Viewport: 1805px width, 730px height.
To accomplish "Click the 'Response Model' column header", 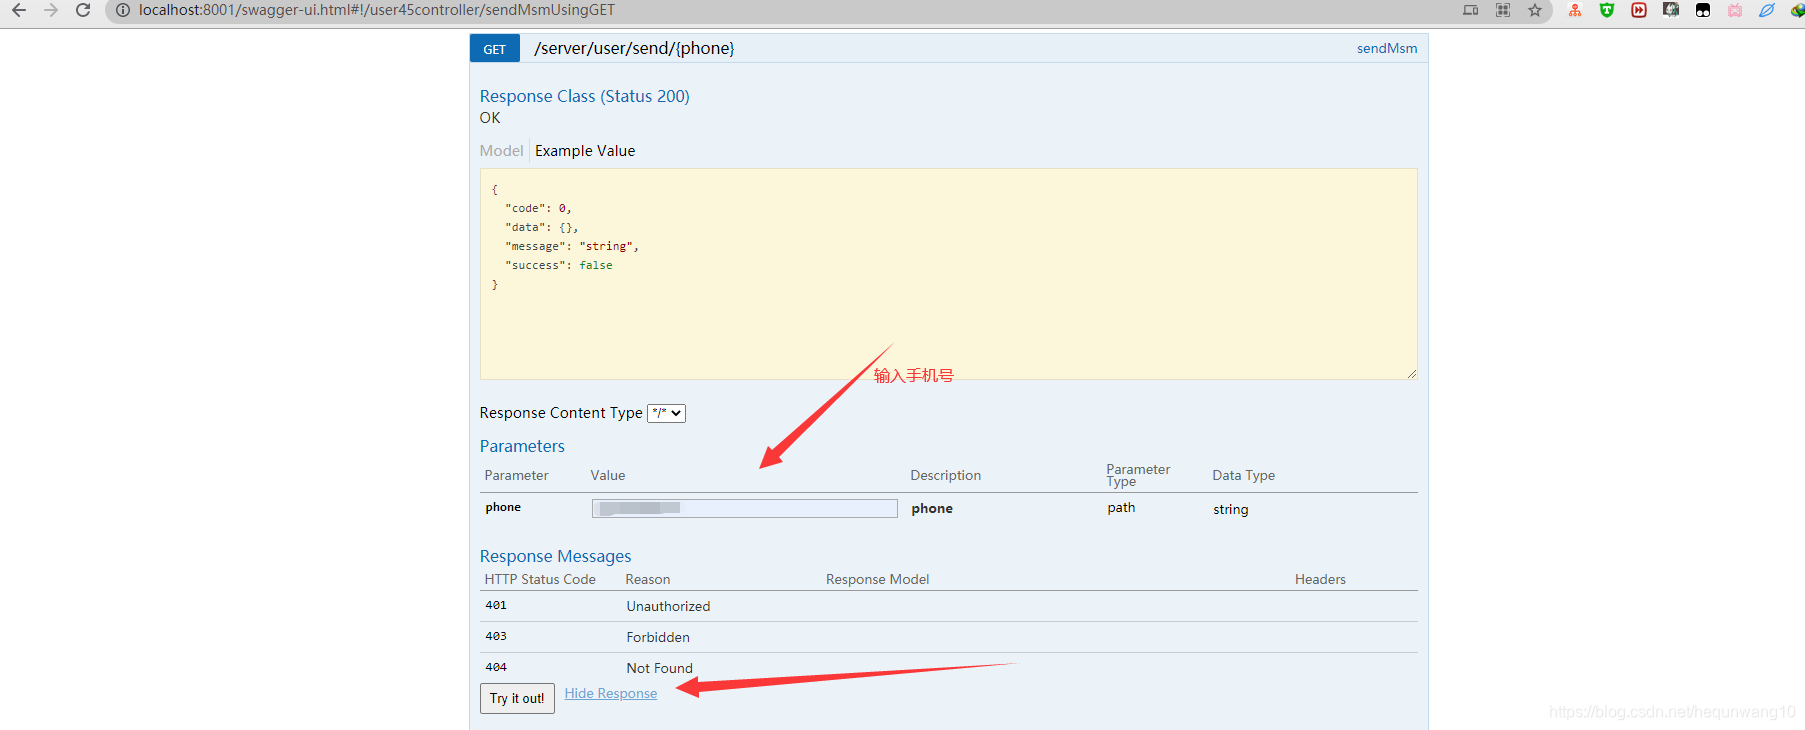I will (877, 579).
